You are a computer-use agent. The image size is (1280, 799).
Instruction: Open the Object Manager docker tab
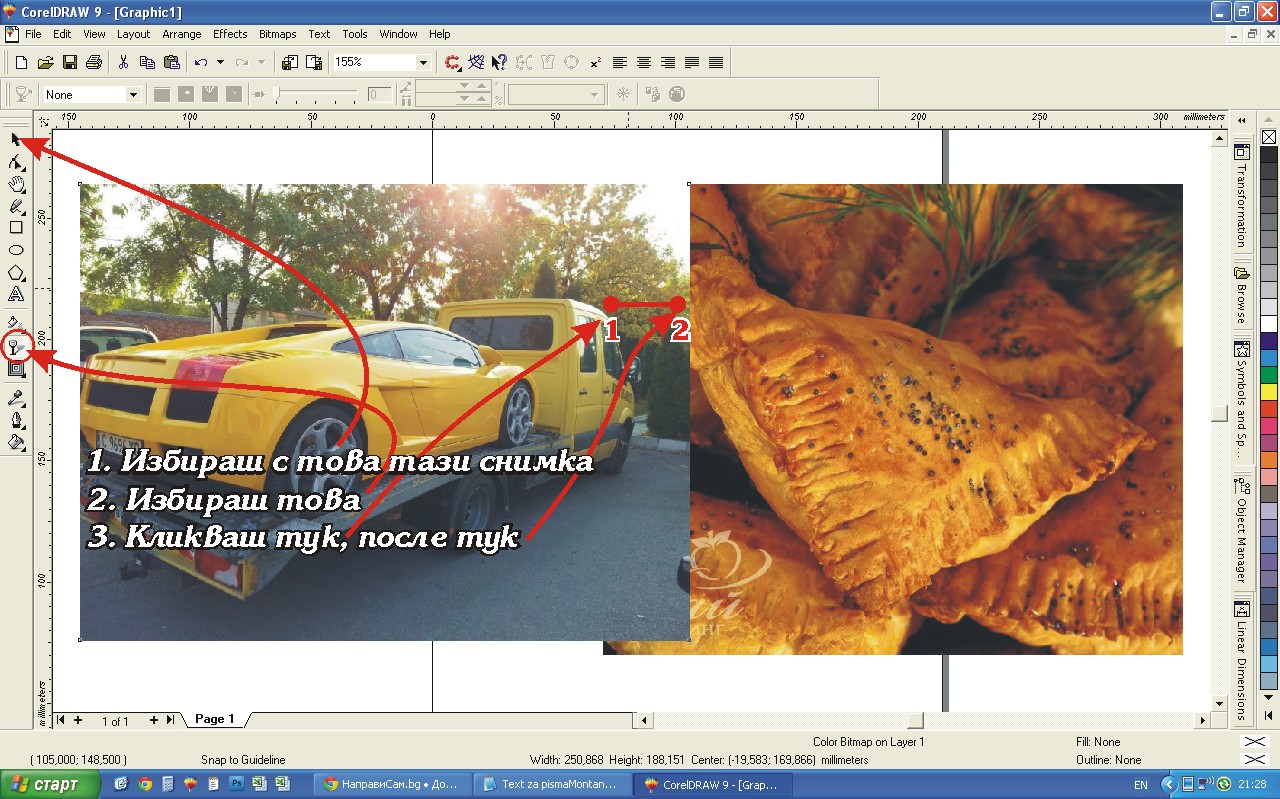pos(1242,530)
